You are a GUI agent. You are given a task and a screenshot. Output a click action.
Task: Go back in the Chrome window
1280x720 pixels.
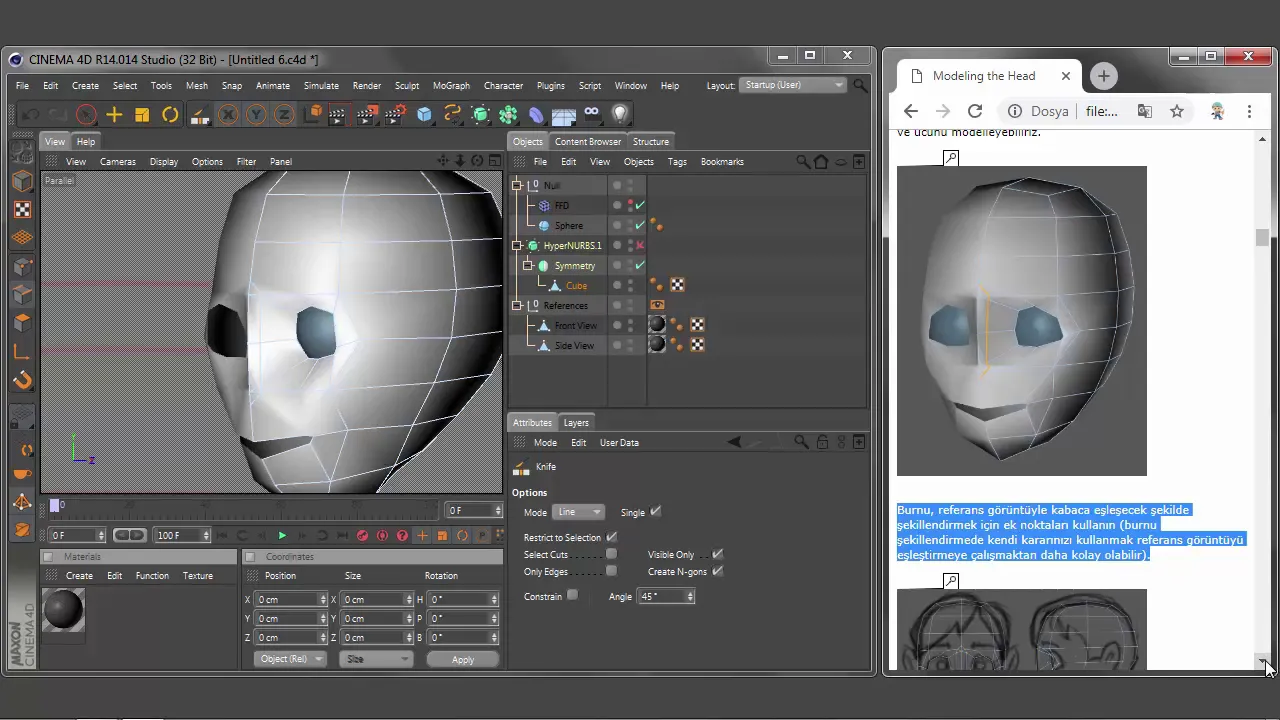tap(910, 111)
